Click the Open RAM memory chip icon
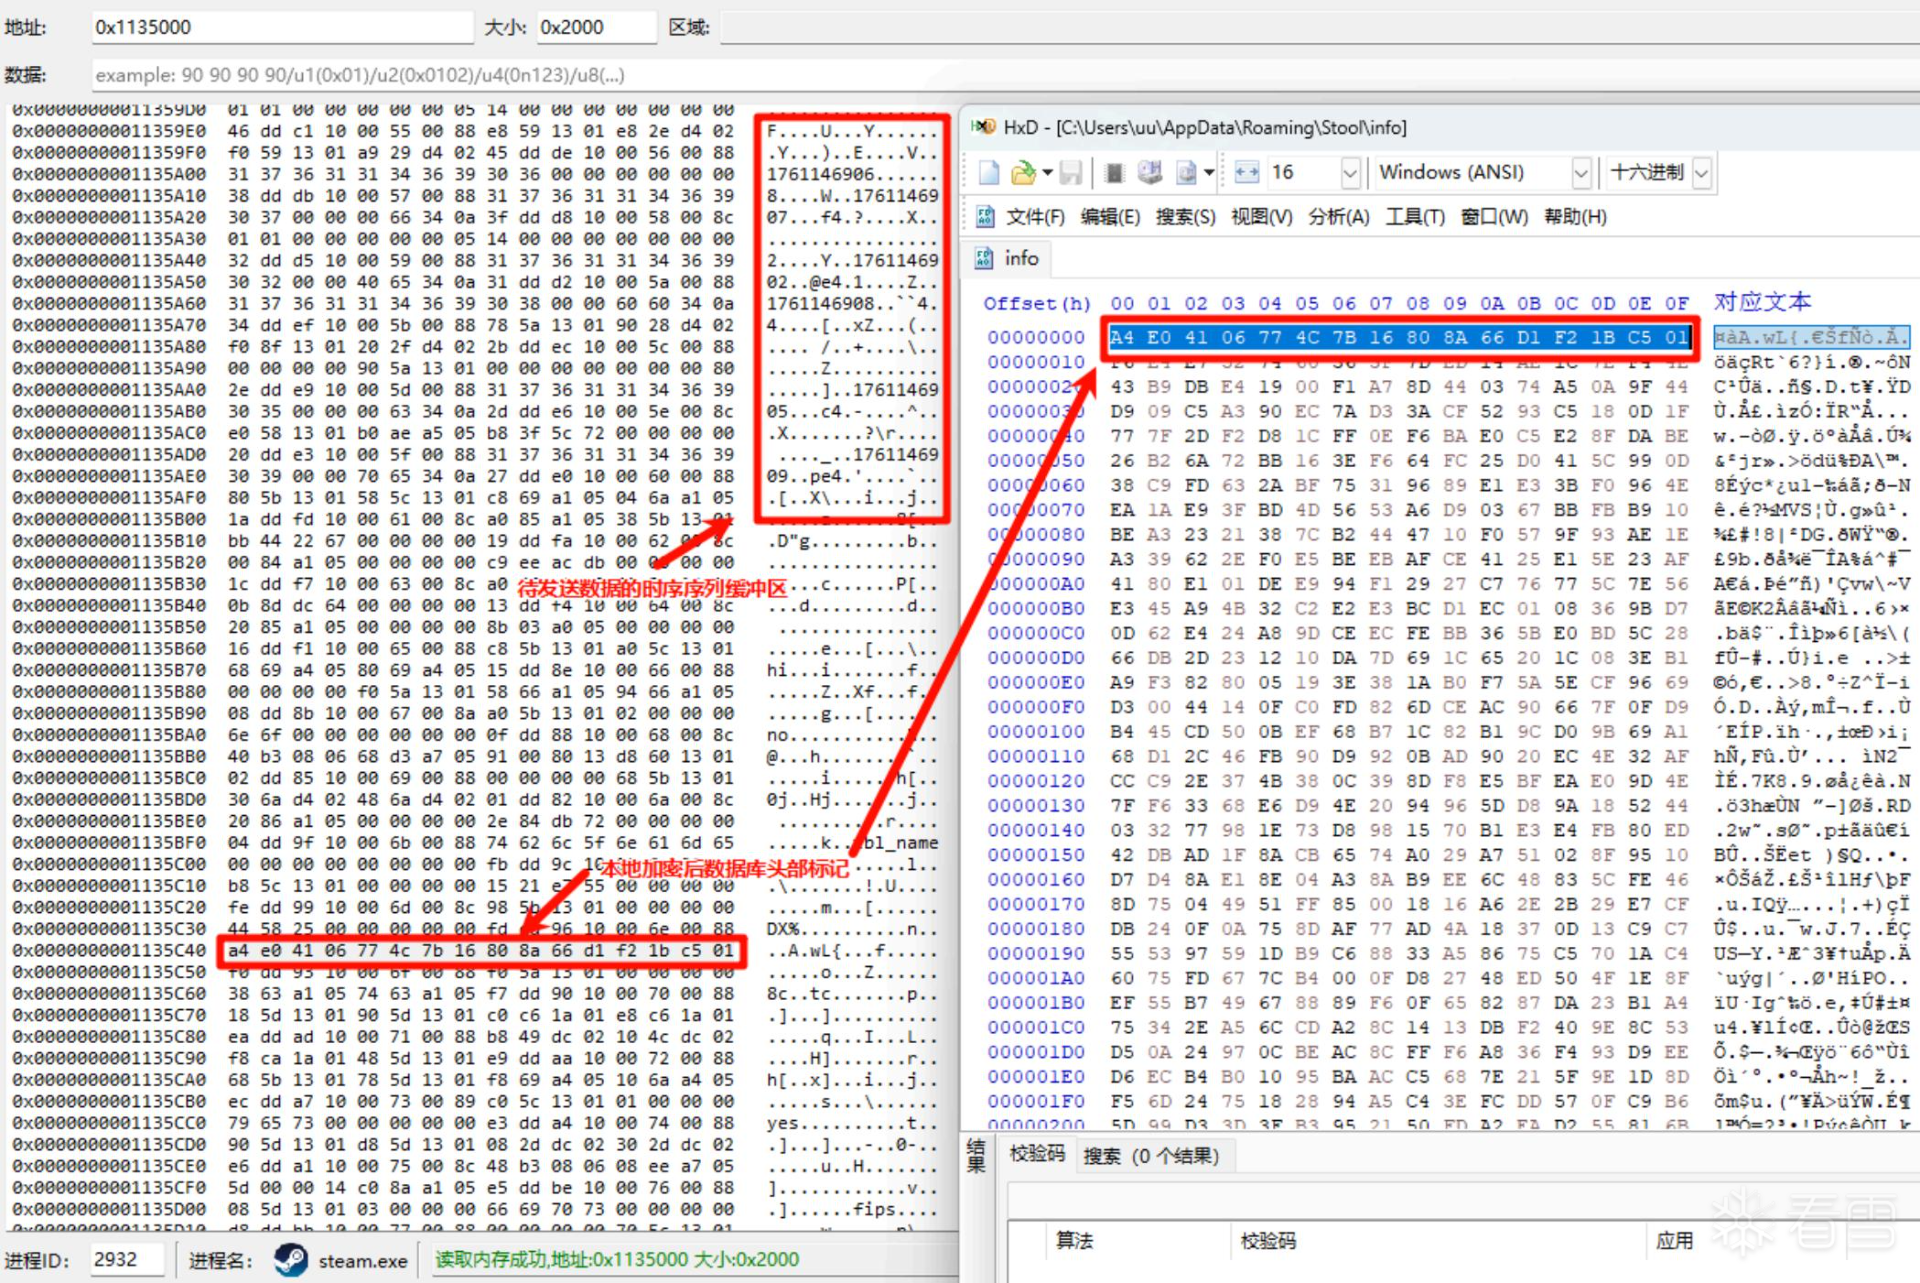The height and width of the screenshot is (1283, 1920). tap(1114, 173)
